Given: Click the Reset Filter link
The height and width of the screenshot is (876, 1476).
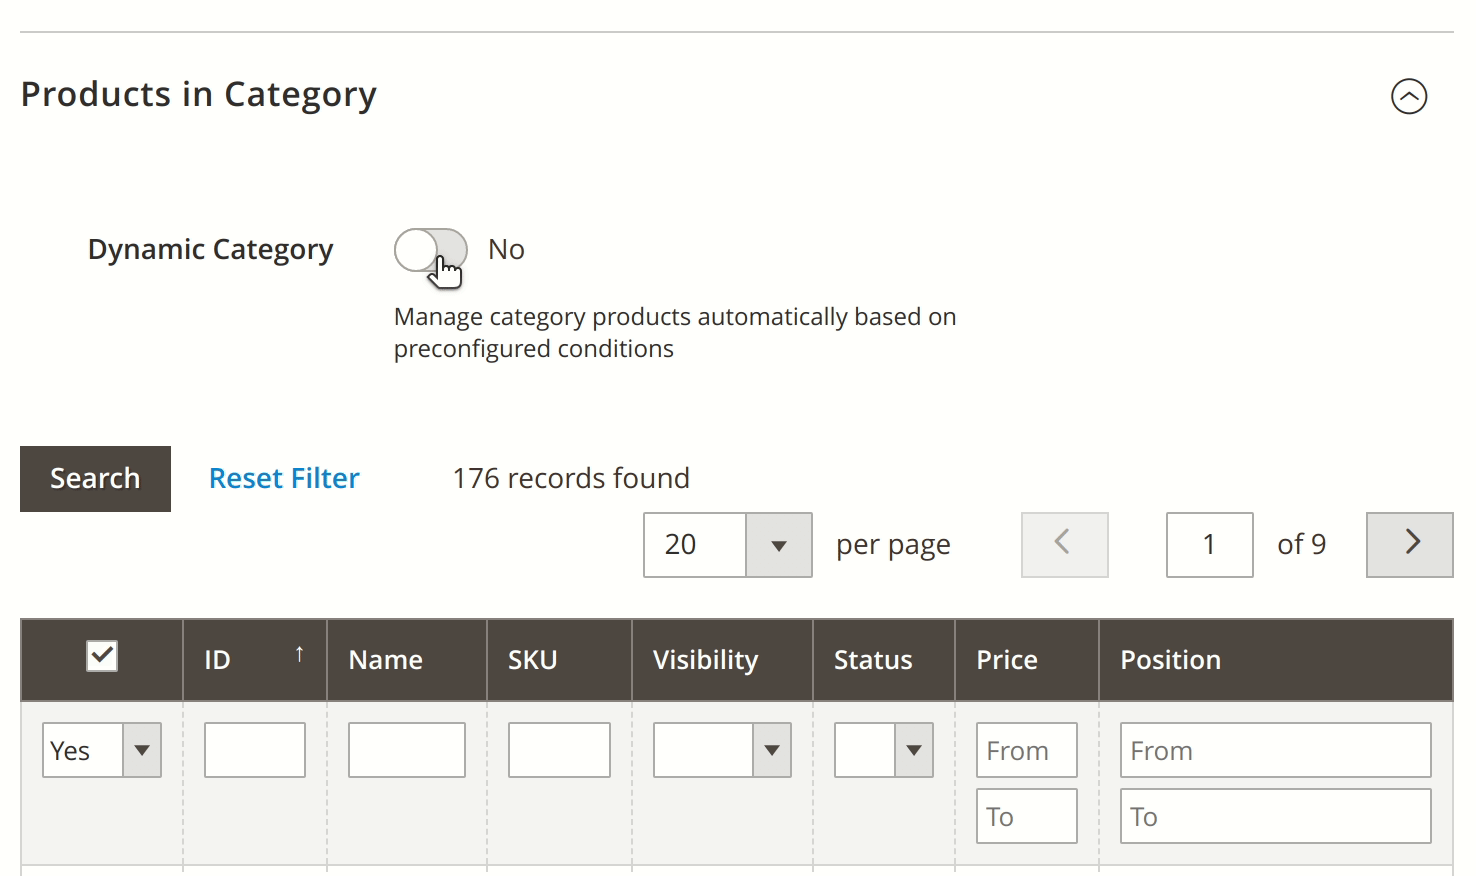Looking at the screenshot, I should [x=284, y=479].
